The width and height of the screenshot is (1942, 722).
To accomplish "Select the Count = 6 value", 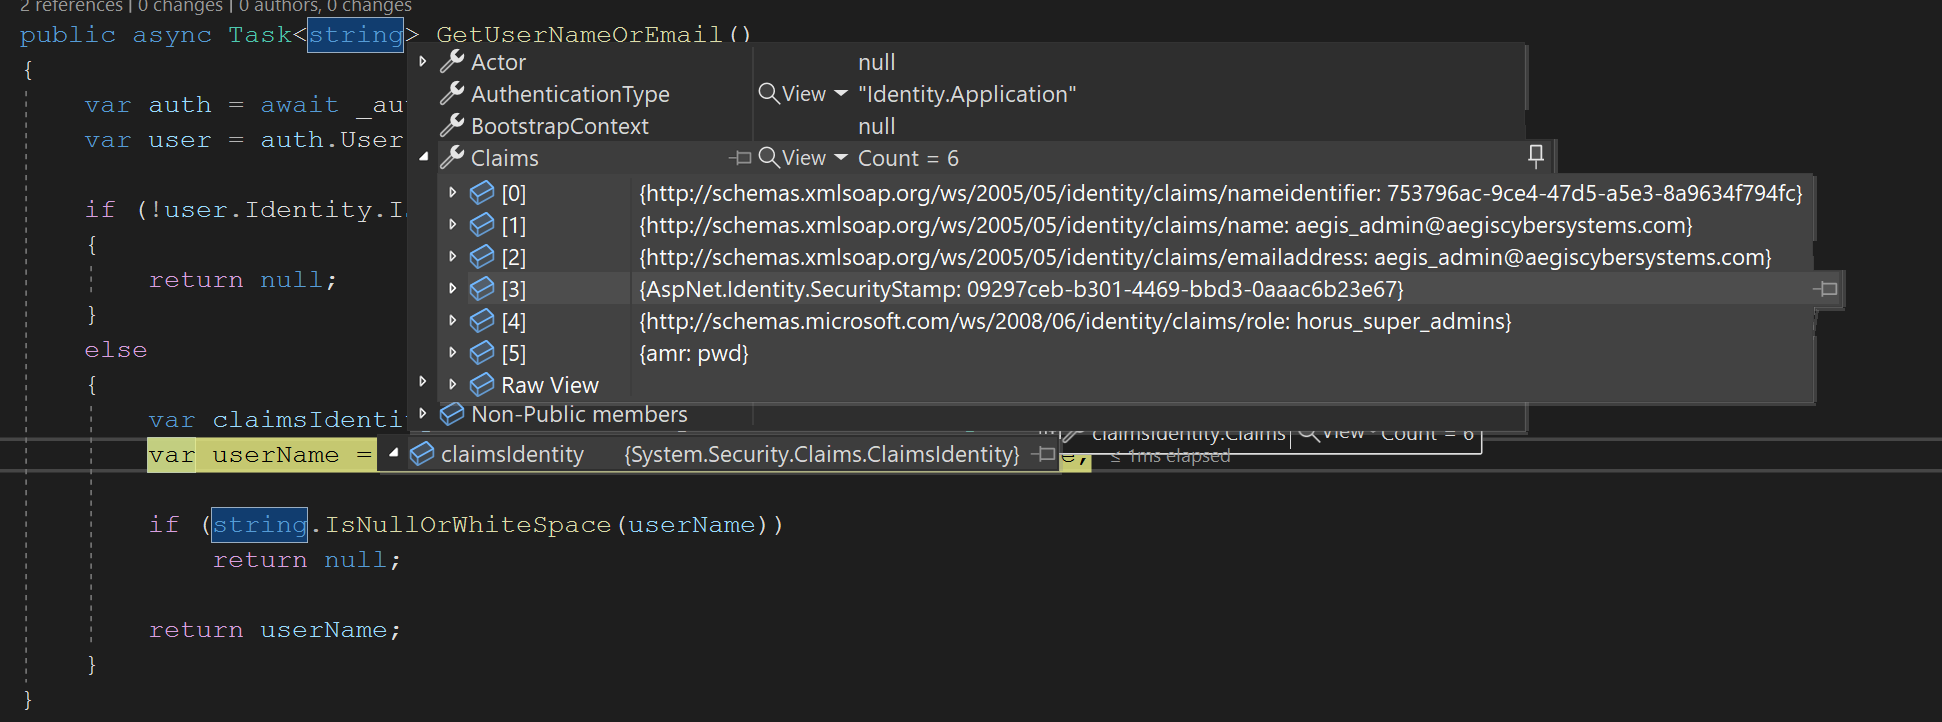I will tap(908, 158).
